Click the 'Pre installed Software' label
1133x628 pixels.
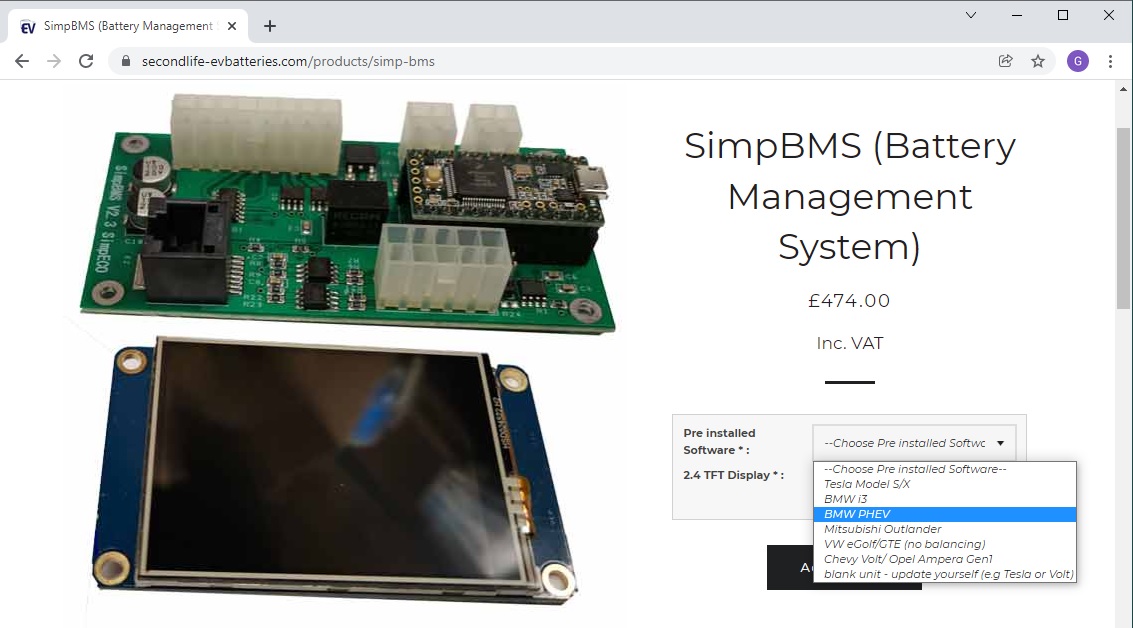(719, 442)
